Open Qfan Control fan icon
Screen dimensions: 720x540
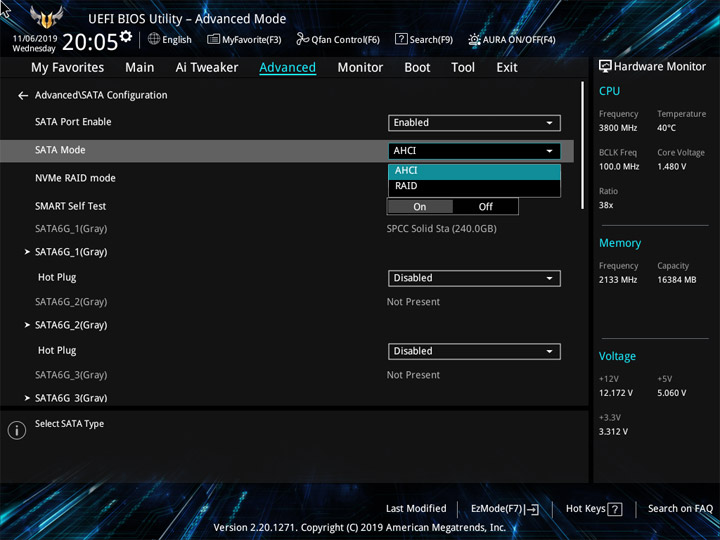point(302,39)
